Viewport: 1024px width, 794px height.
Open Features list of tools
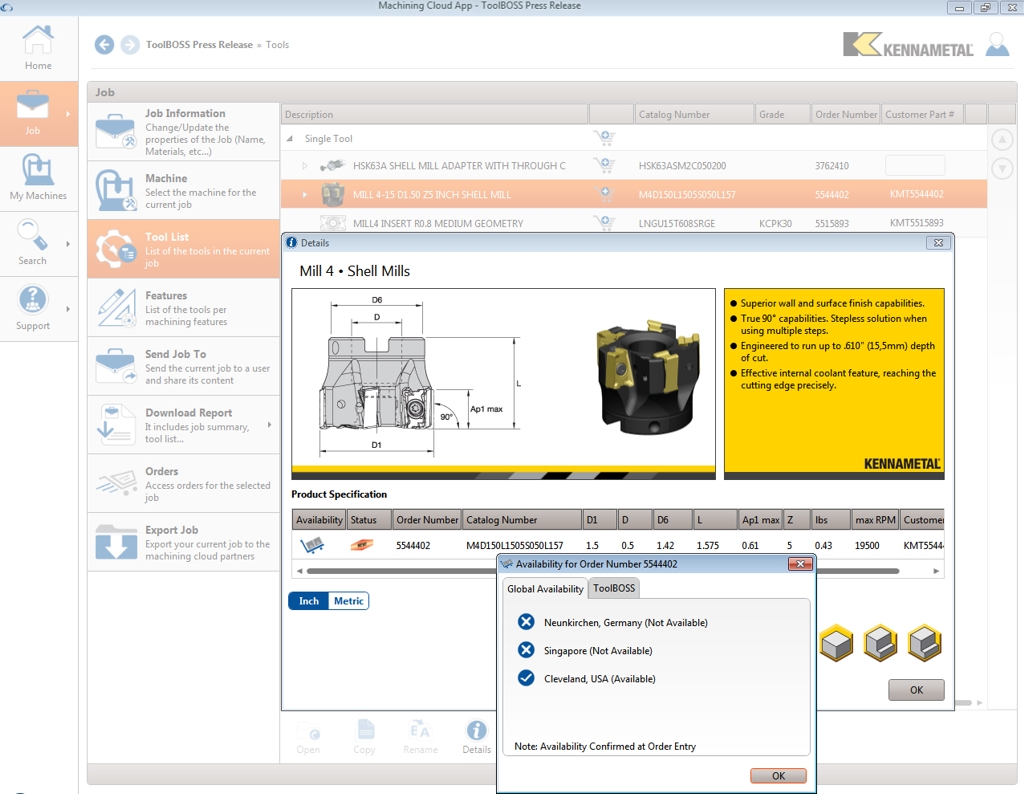click(184, 308)
